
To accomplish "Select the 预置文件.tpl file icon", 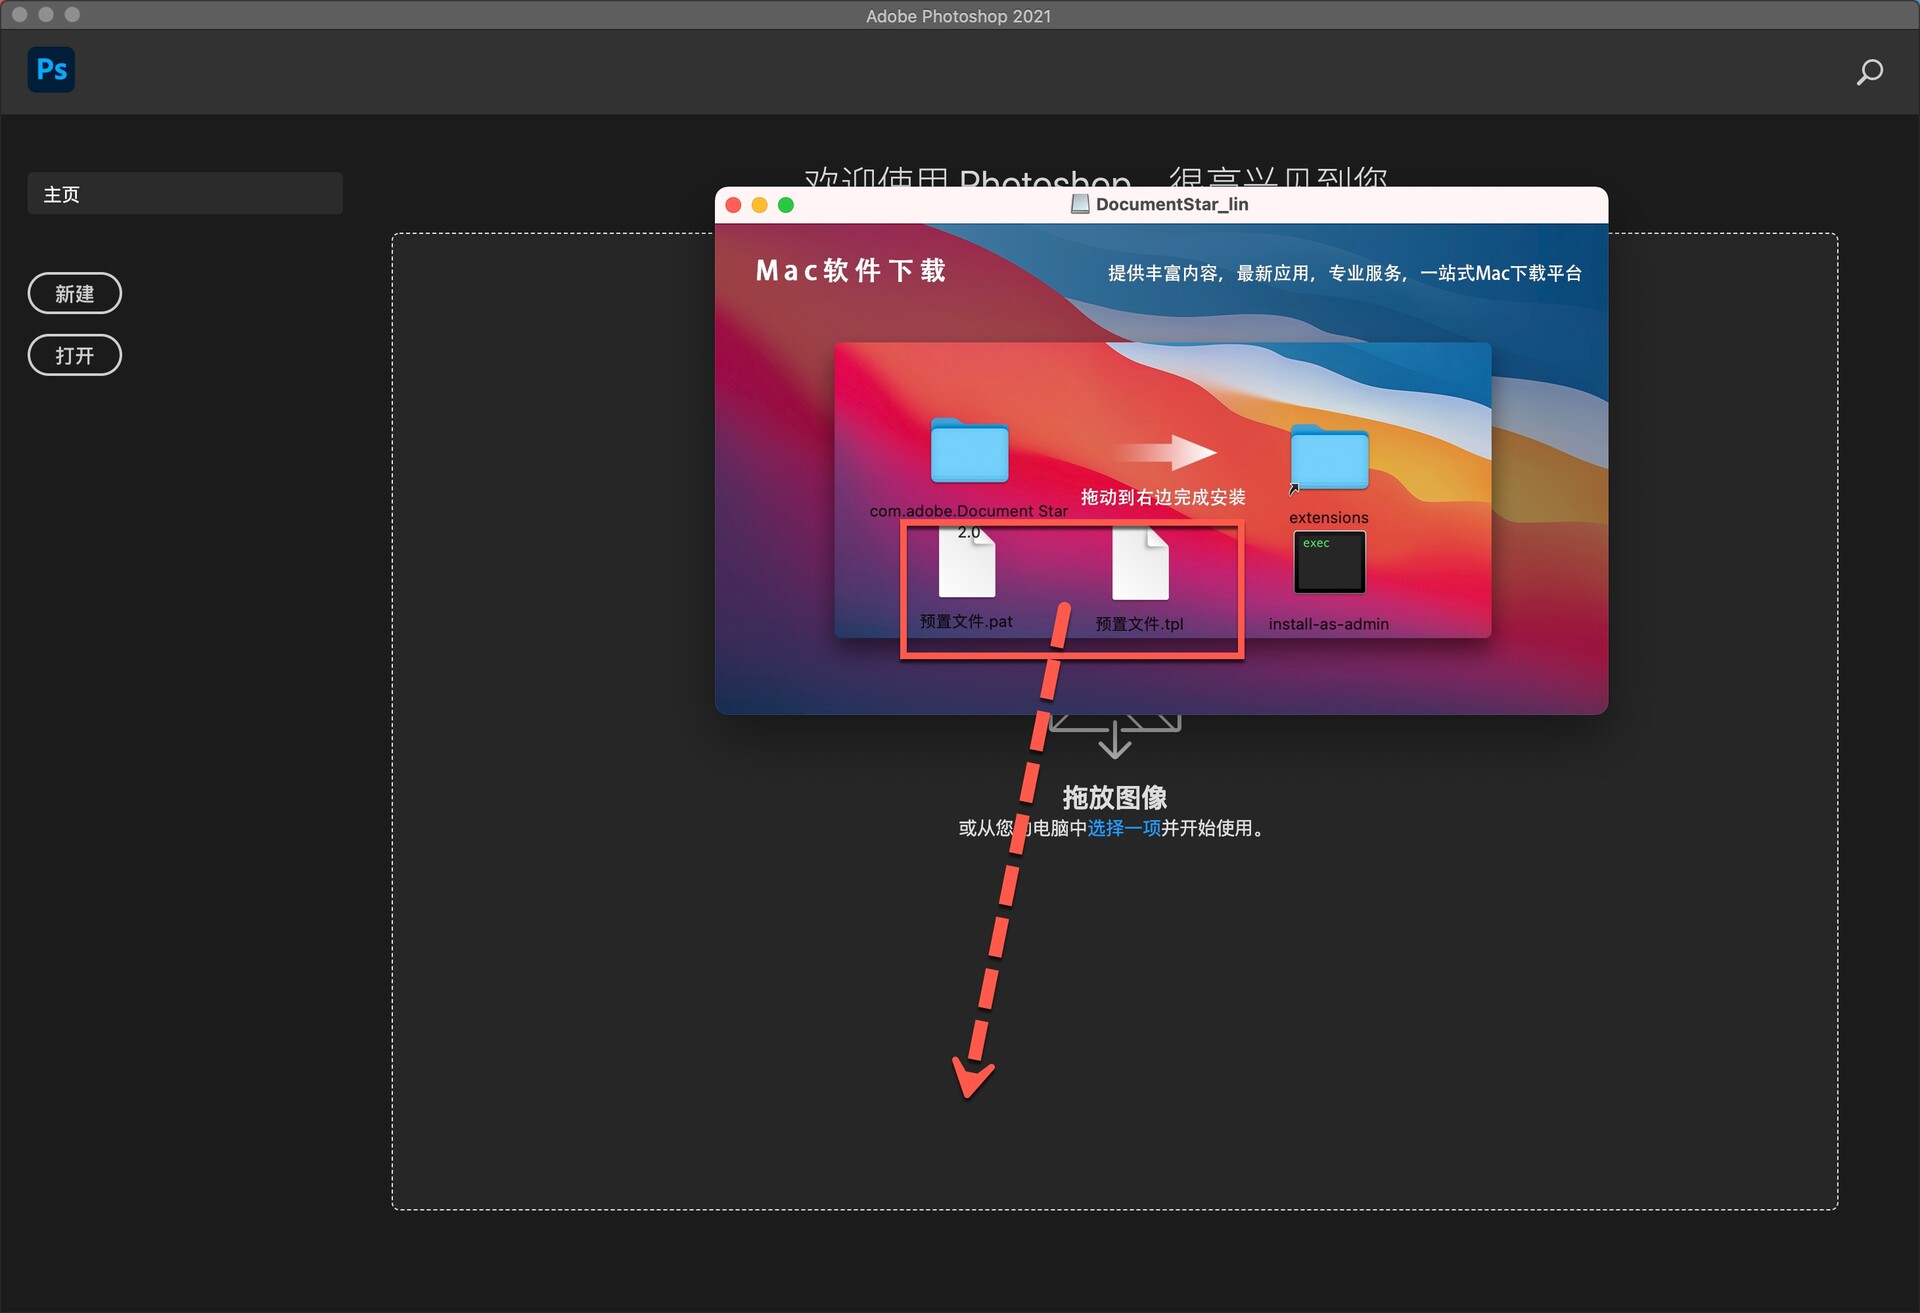I will (x=1140, y=565).
